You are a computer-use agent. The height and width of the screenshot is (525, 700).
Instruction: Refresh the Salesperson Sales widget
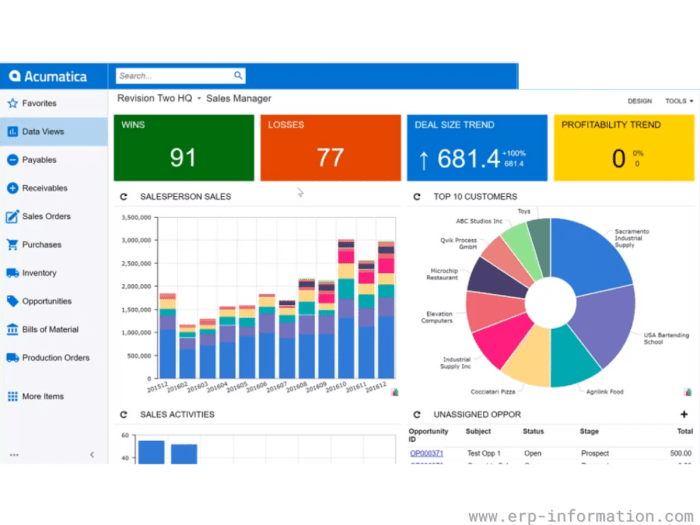[124, 197]
